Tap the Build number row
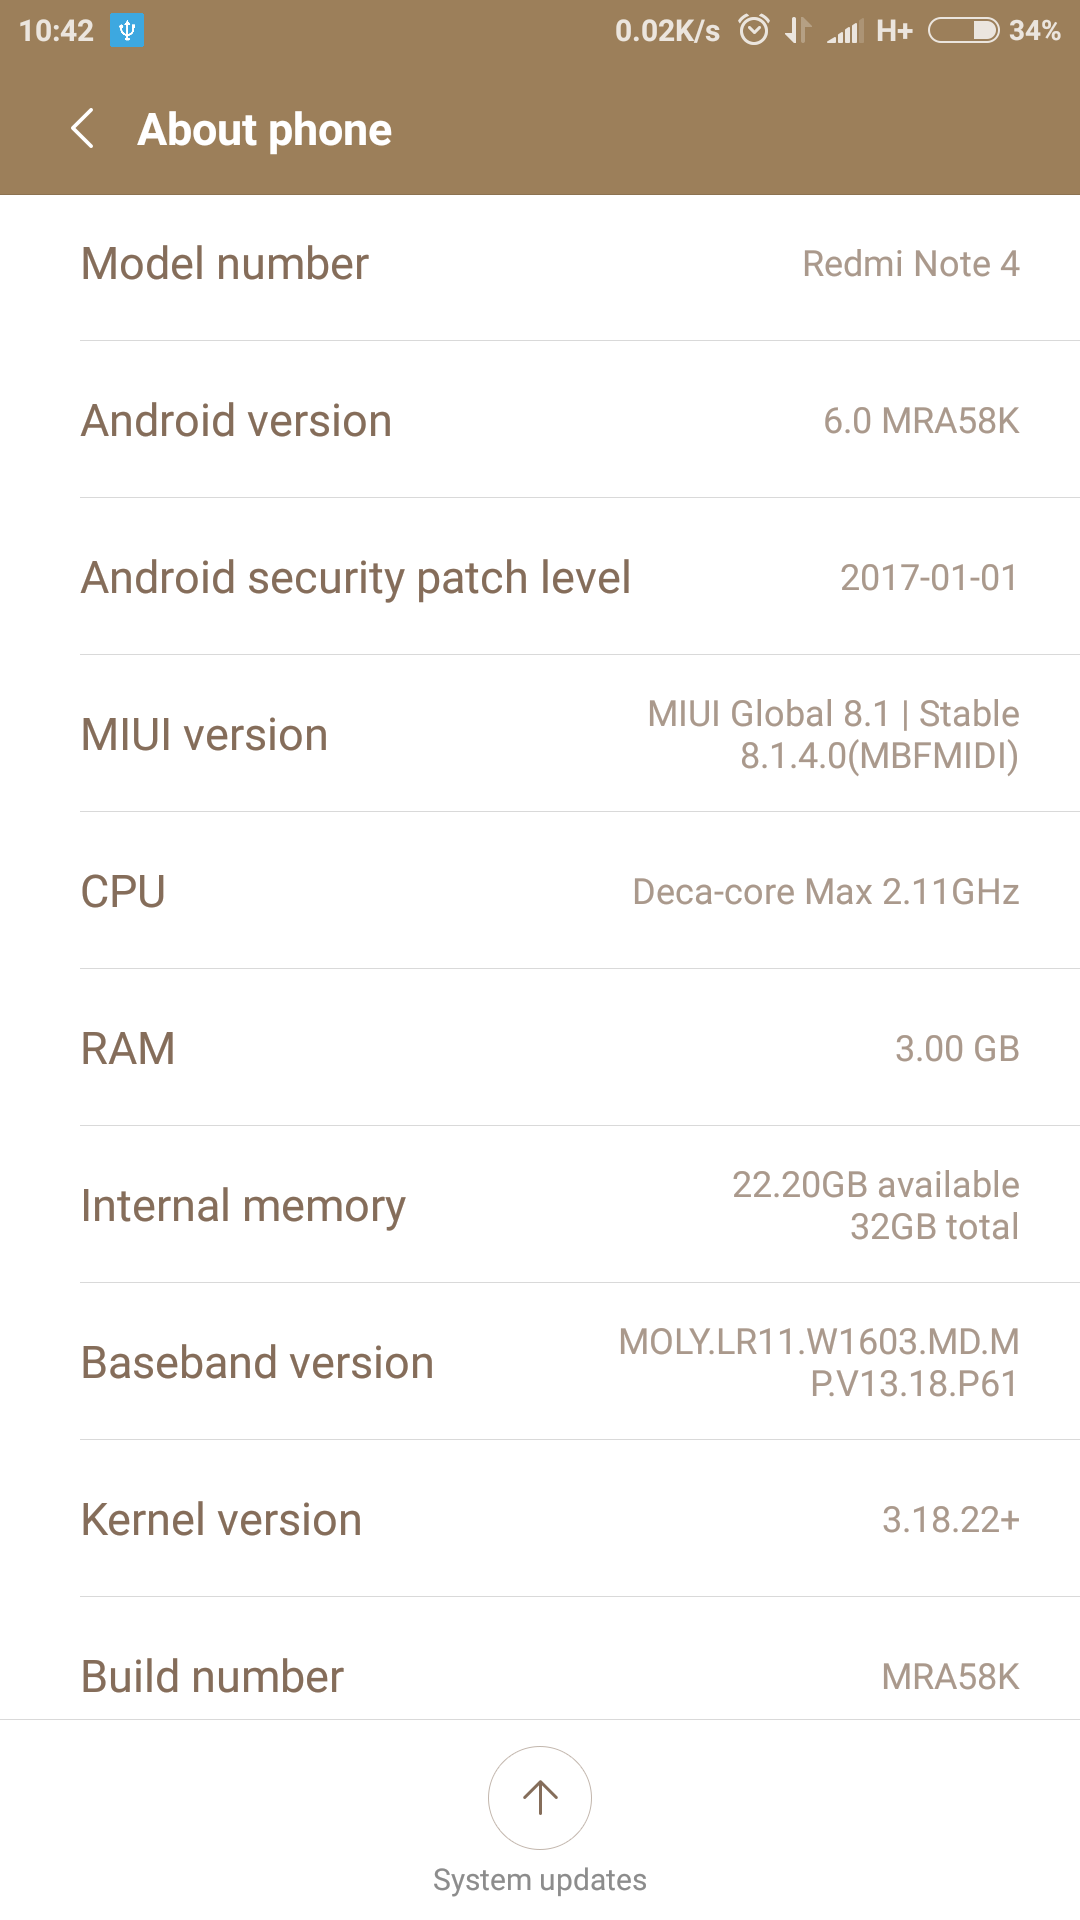 540,1675
